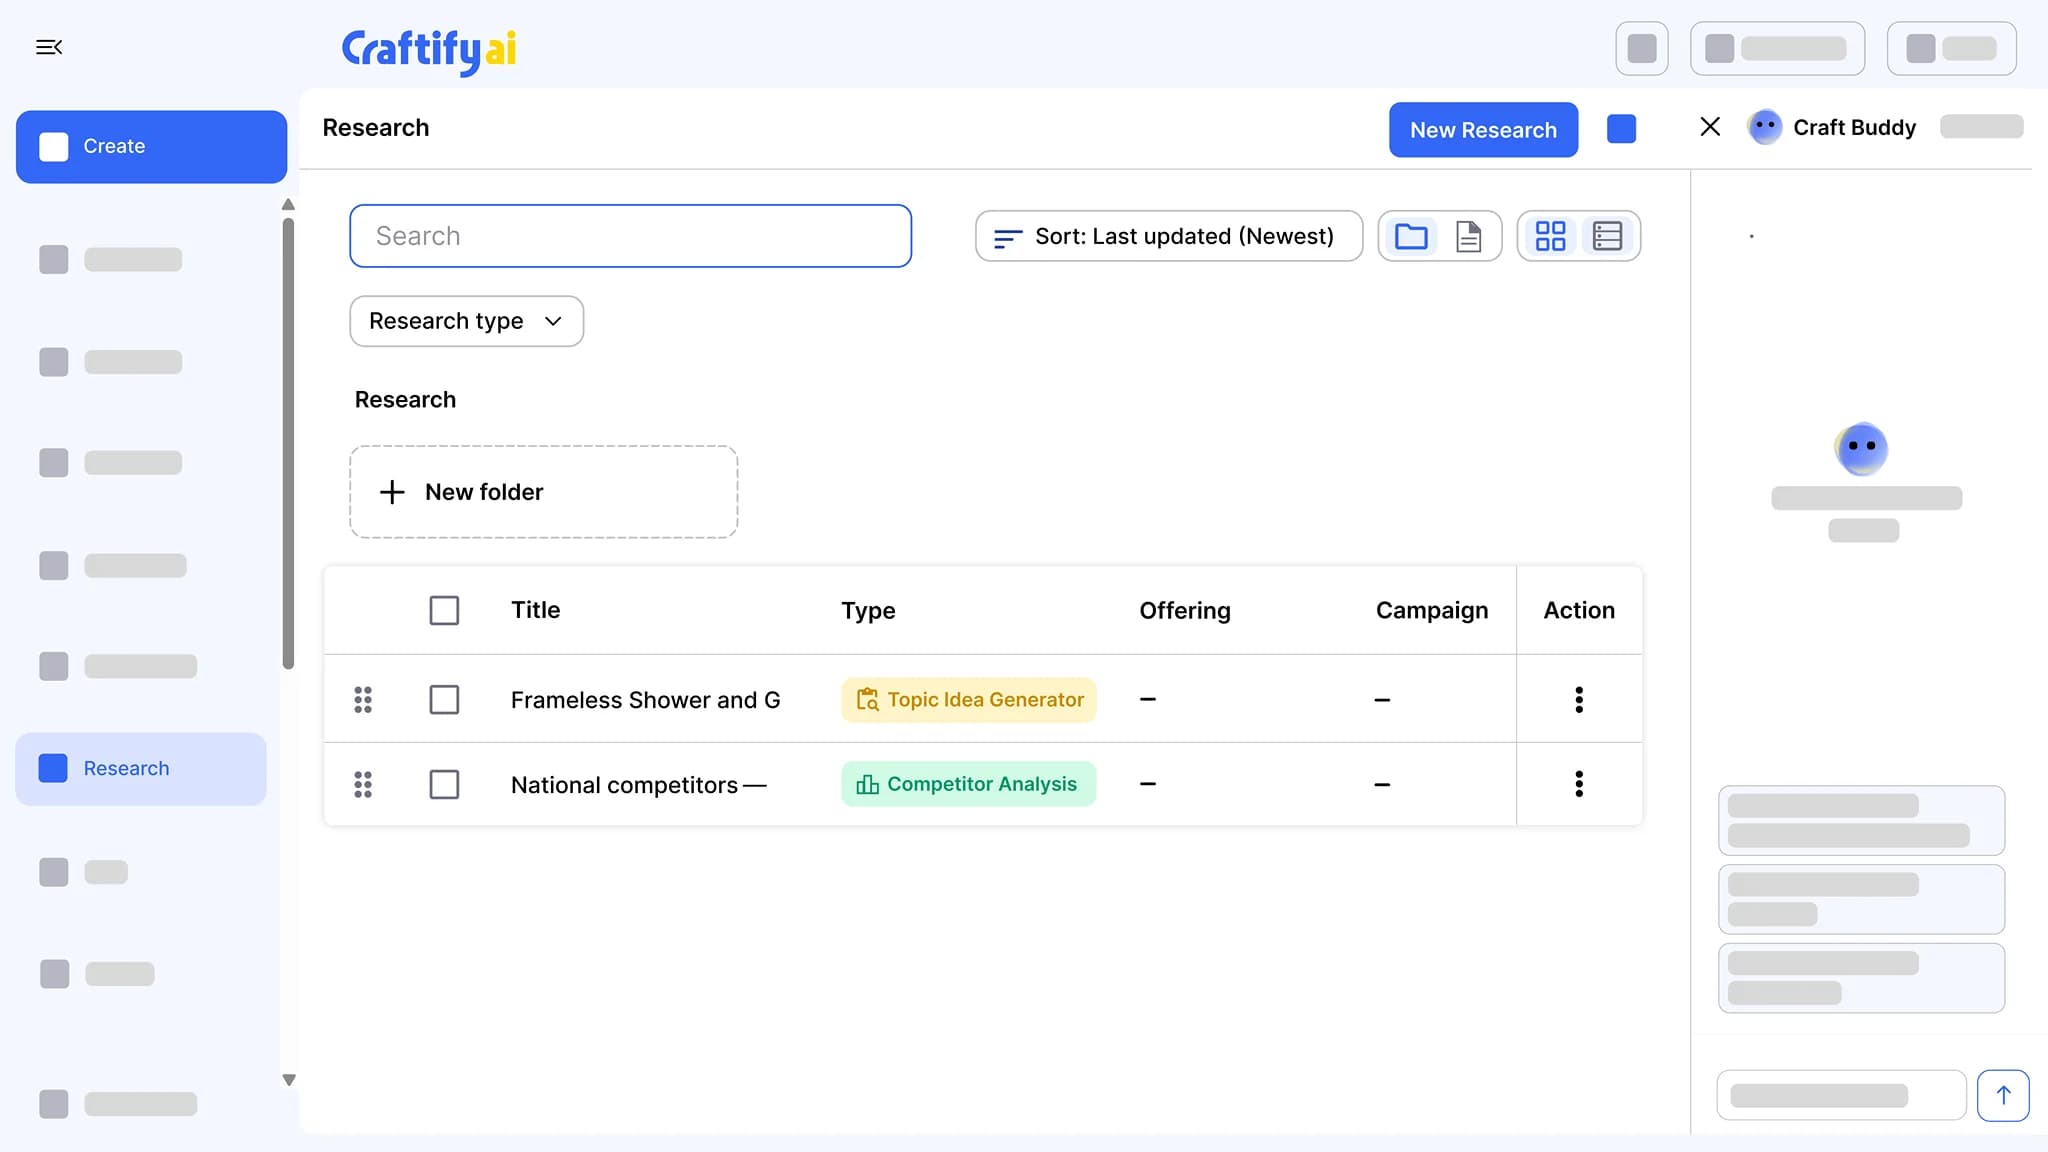Click the Campaign column header
Screen dimensions: 2048x1152
click(1431, 611)
